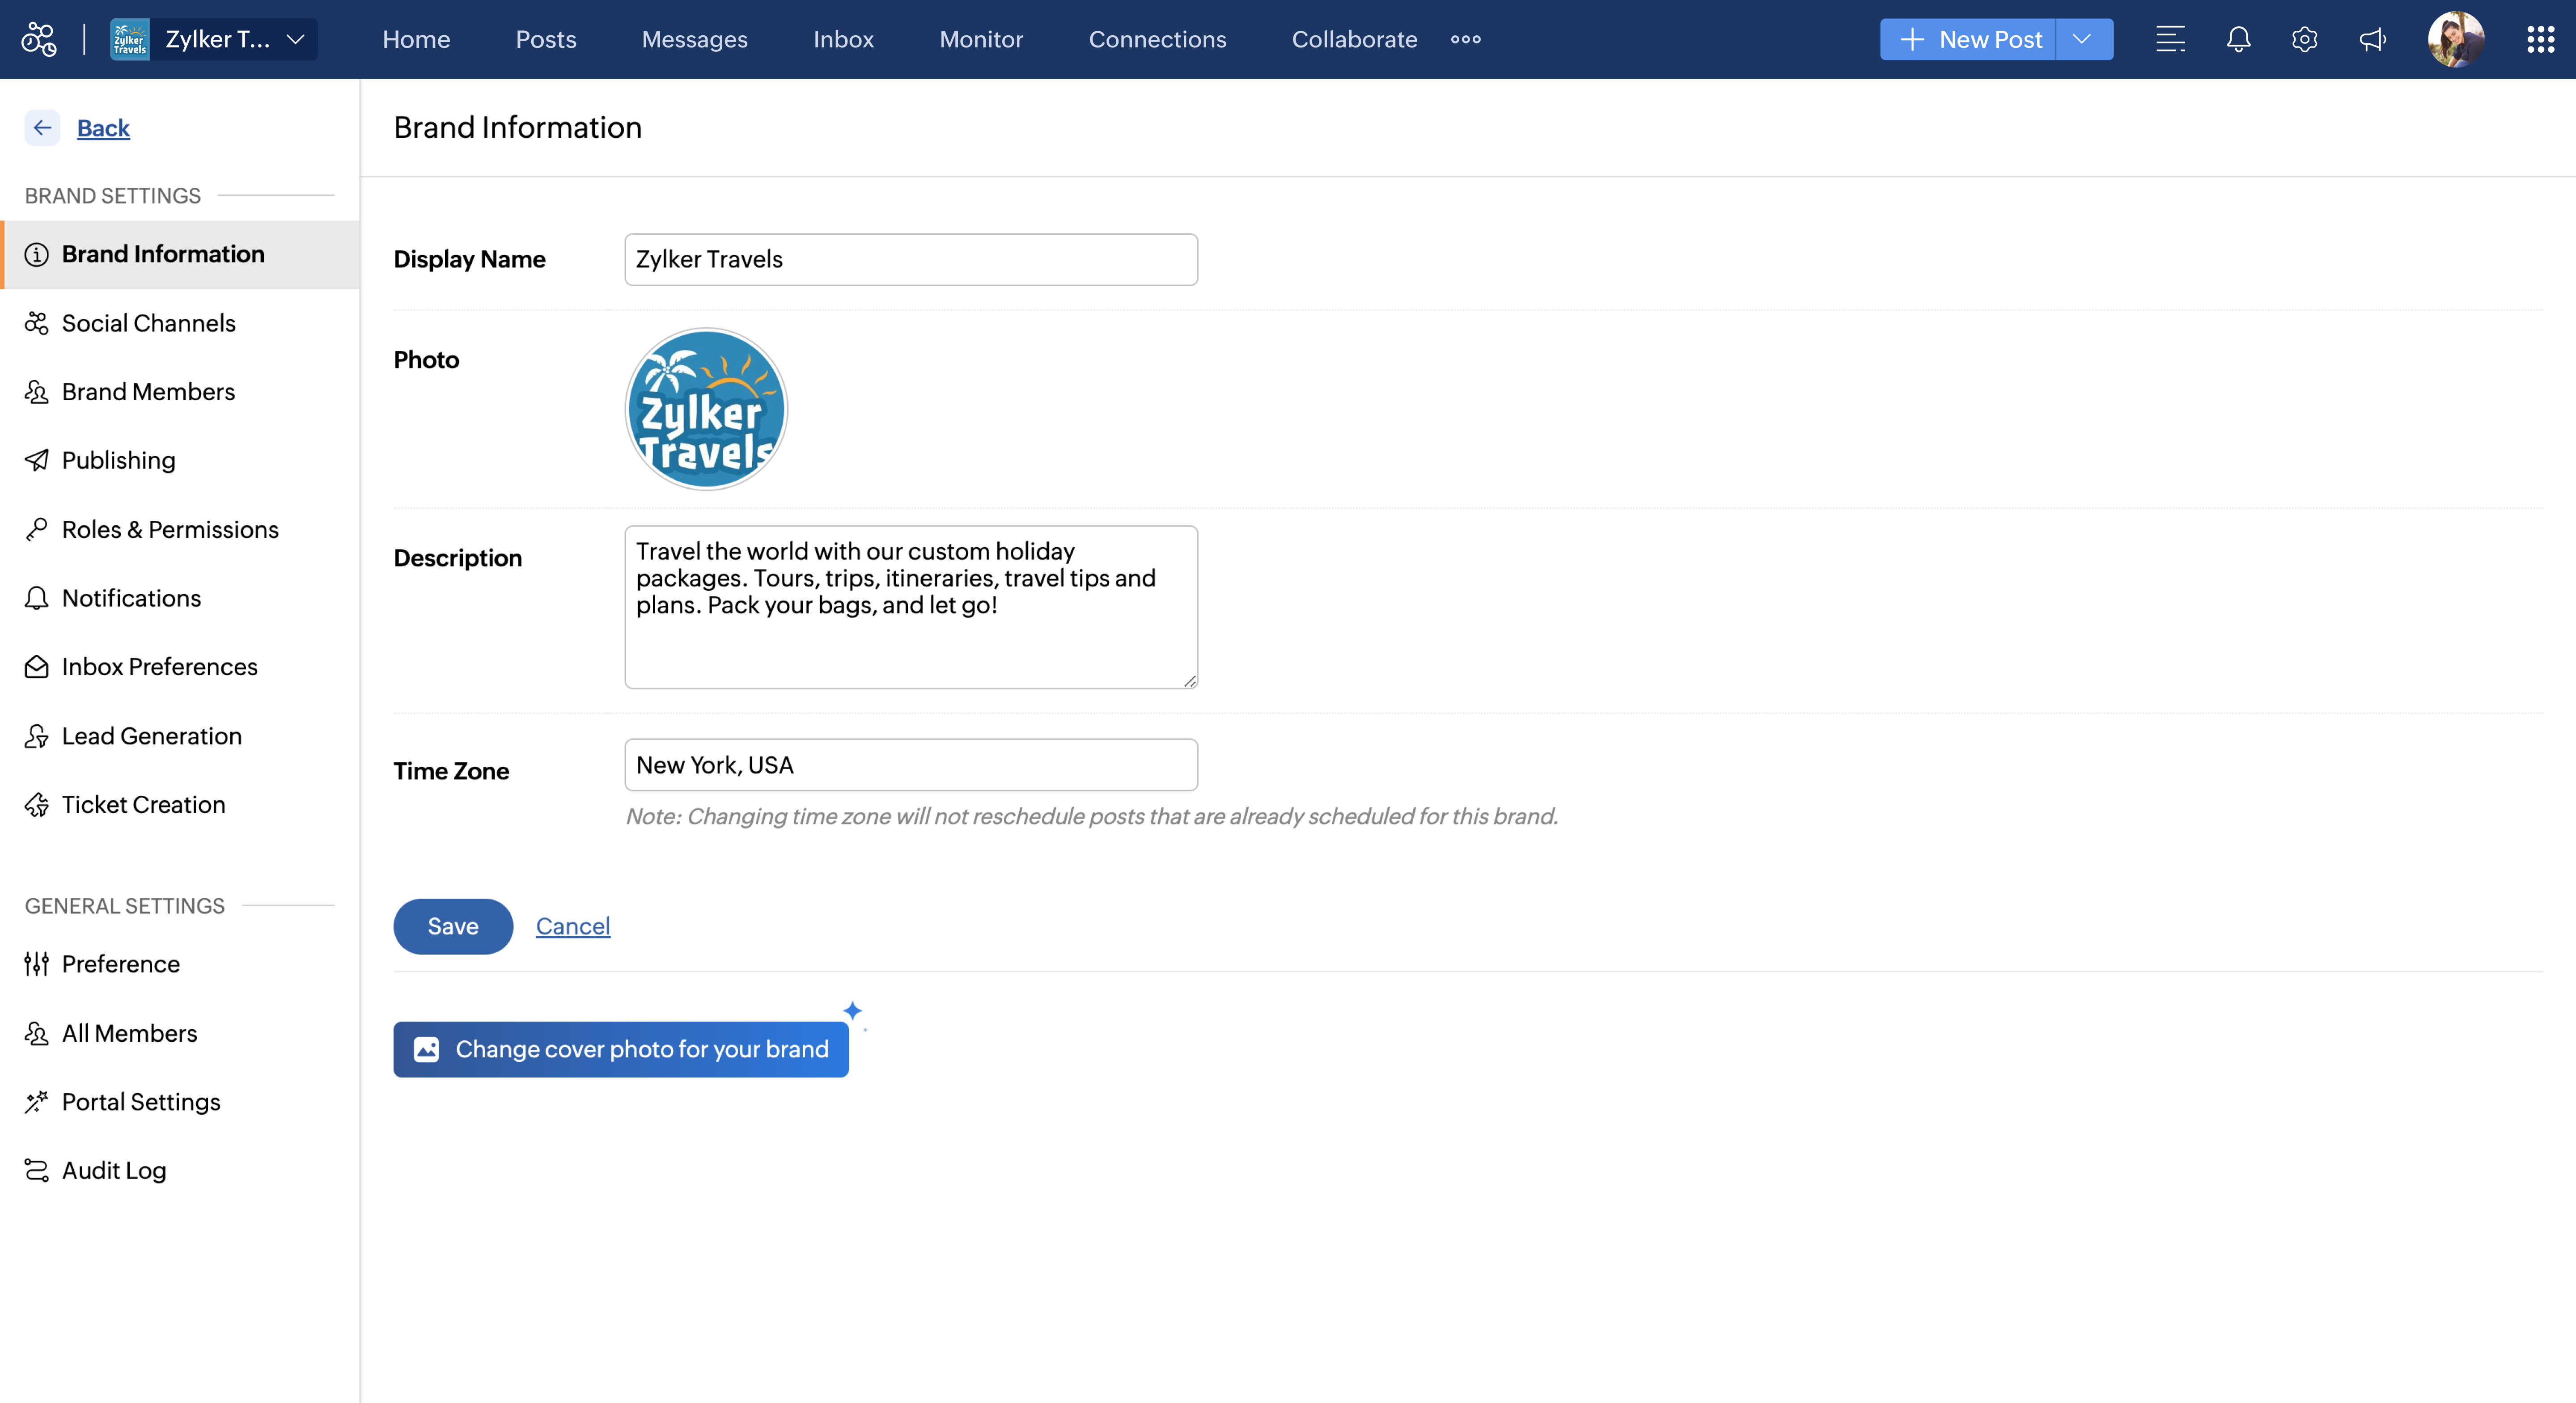The image size is (2576, 1403).
Task: Click the notifications bell icon
Action: (2238, 39)
